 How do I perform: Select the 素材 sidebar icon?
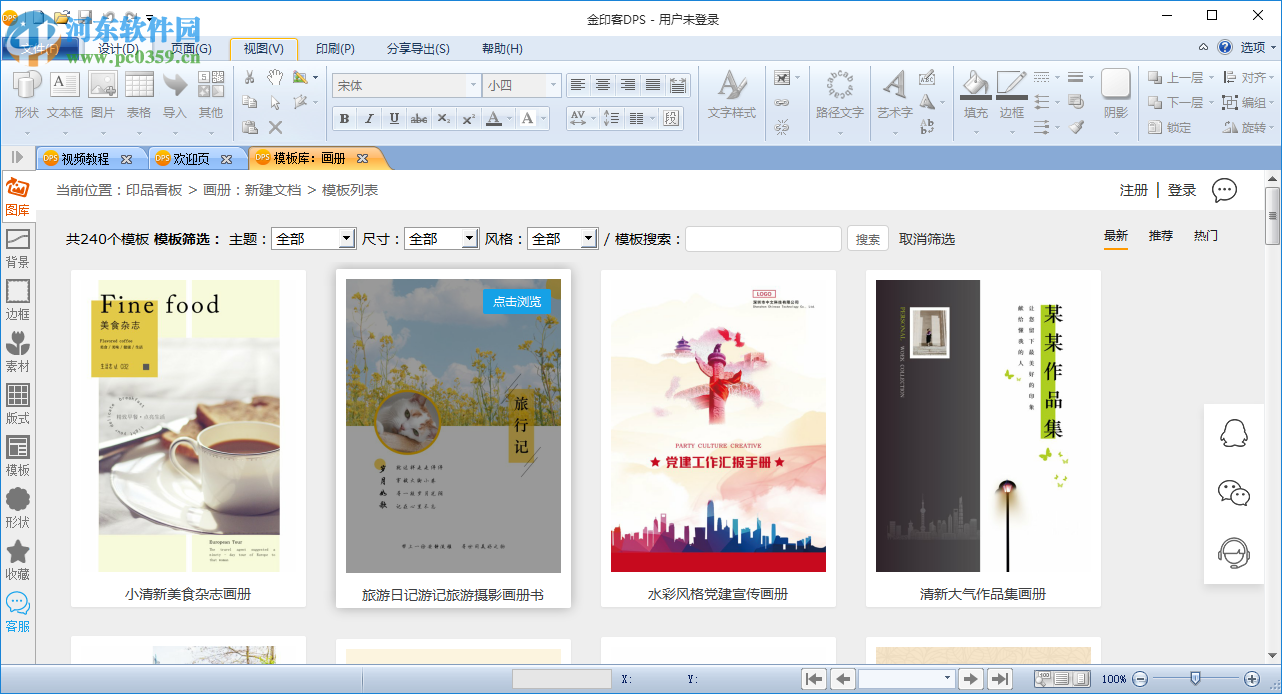click(18, 351)
